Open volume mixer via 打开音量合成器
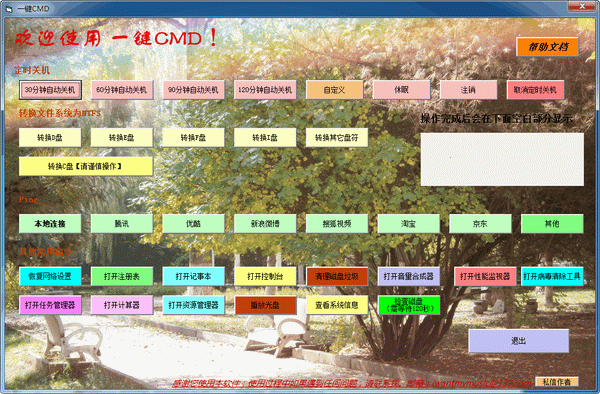600x394 pixels. pos(409,276)
